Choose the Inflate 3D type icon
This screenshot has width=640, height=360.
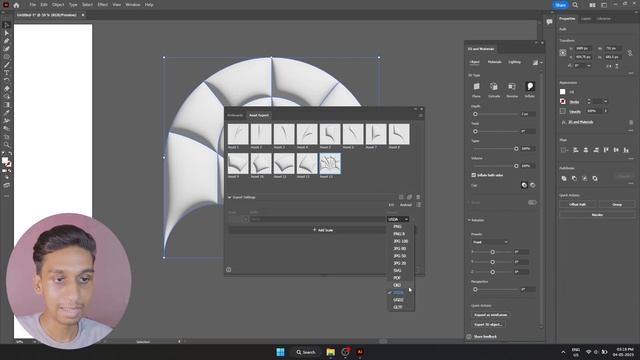pos(530,87)
